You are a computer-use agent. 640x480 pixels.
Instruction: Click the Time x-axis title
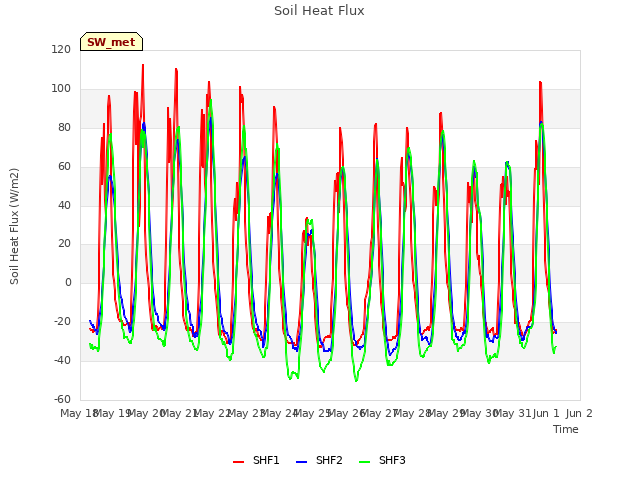566,429
